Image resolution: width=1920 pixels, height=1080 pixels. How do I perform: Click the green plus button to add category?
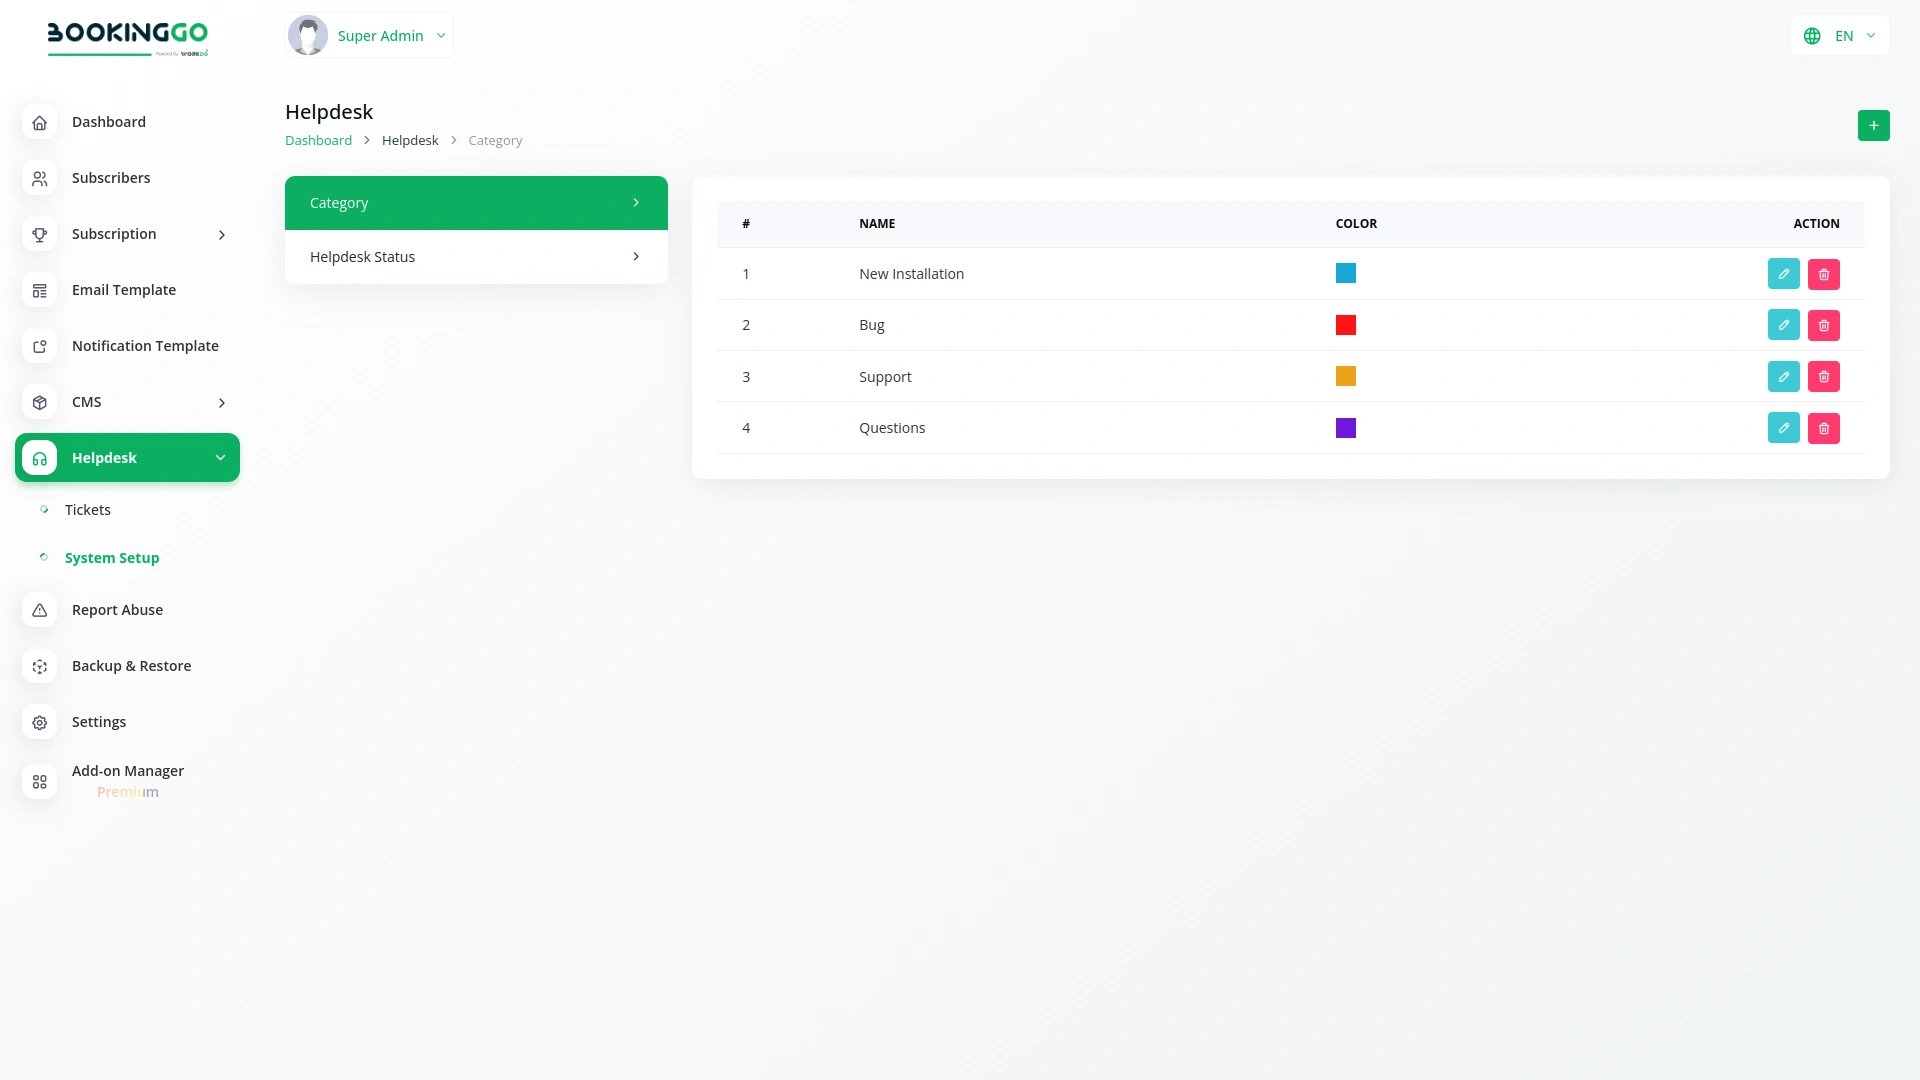click(x=1874, y=125)
